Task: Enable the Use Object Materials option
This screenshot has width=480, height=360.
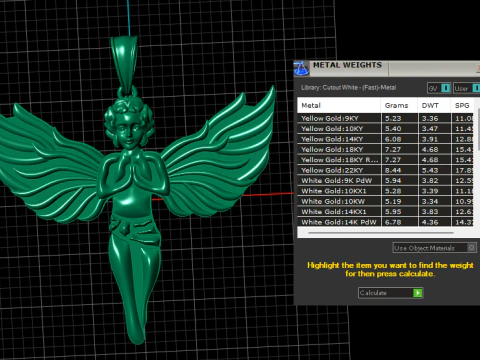Action: click(434, 248)
